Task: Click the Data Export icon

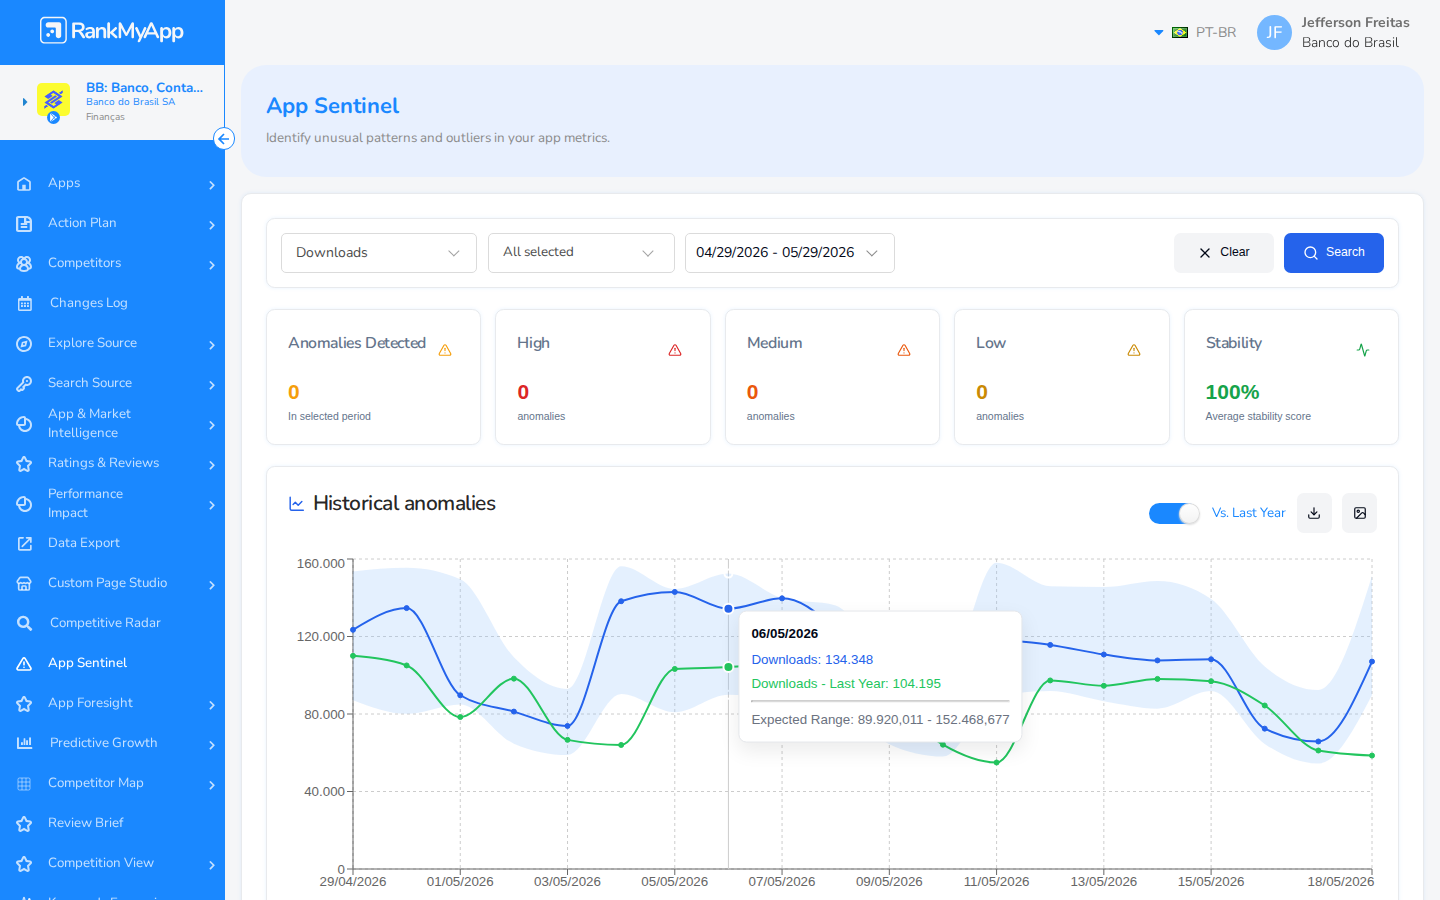Action: click(x=24, y=544)
